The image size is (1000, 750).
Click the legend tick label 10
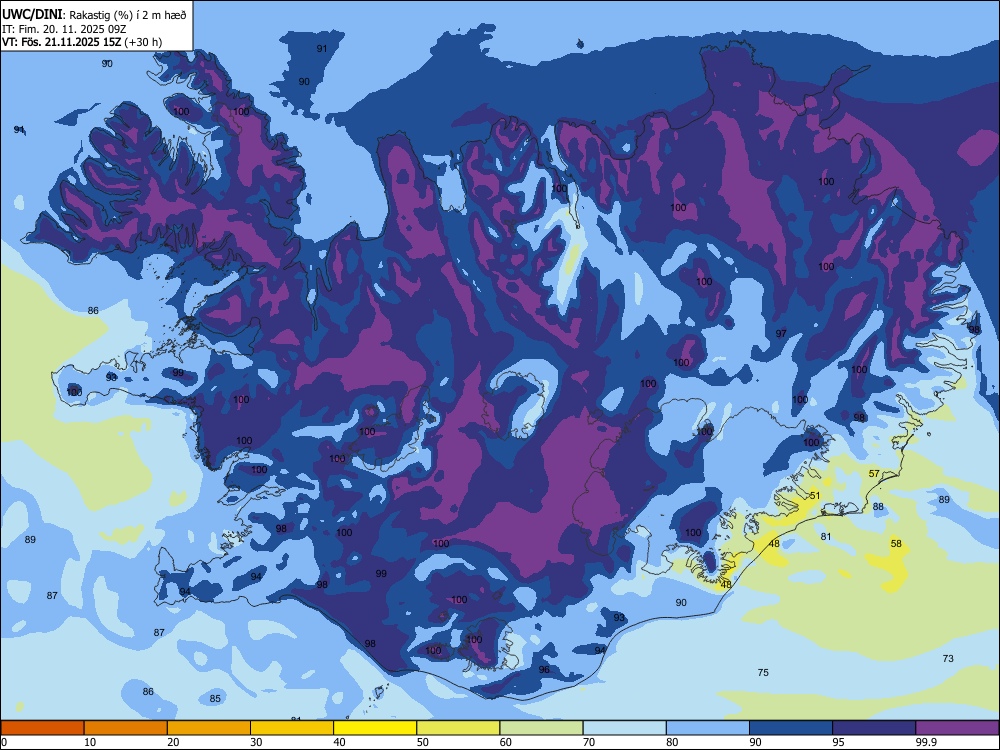(x=90, y=742)
